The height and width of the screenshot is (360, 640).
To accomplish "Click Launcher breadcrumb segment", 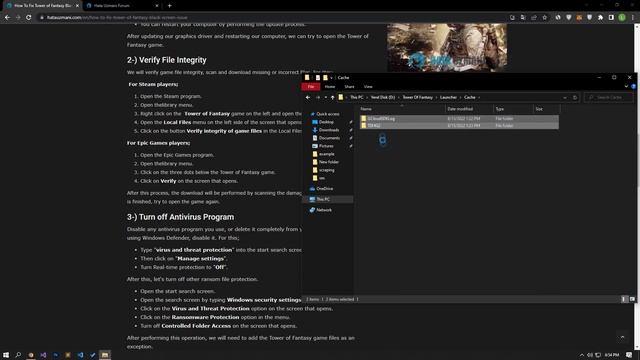I will [448, 98].
